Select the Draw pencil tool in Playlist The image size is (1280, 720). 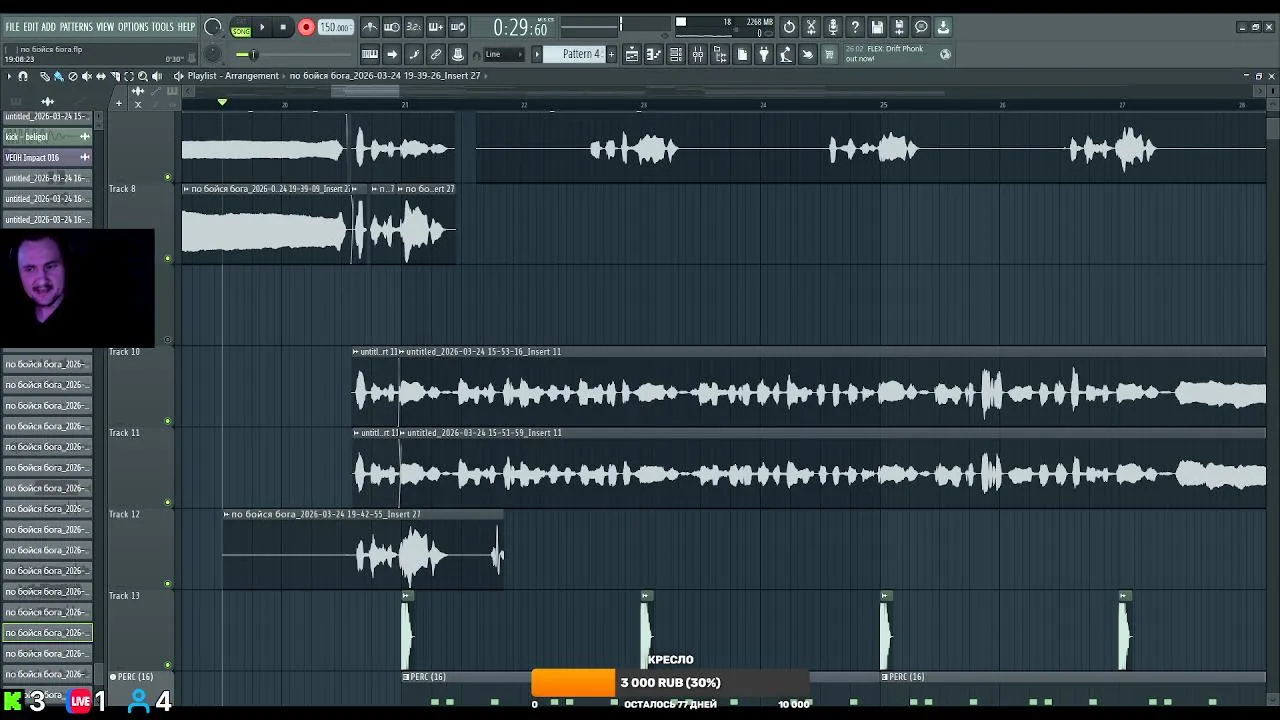[x=45, y=76]
